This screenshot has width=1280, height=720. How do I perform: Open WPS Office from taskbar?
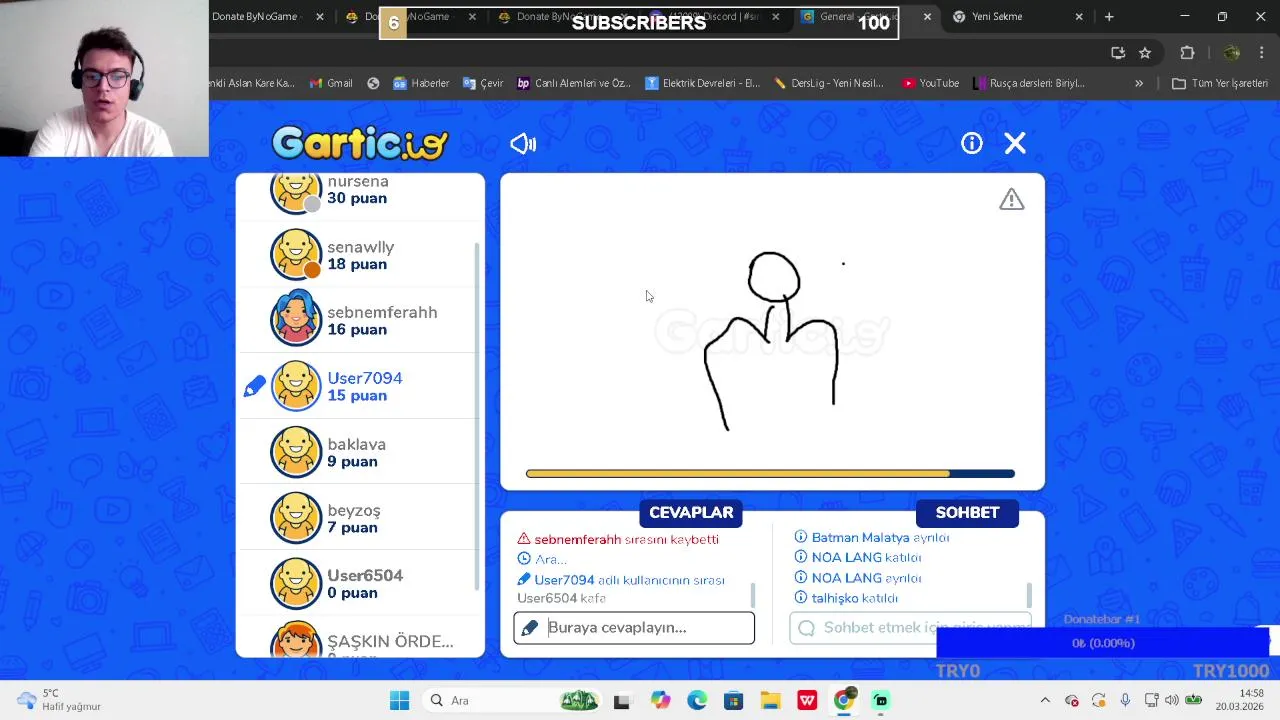pos(807,700)
